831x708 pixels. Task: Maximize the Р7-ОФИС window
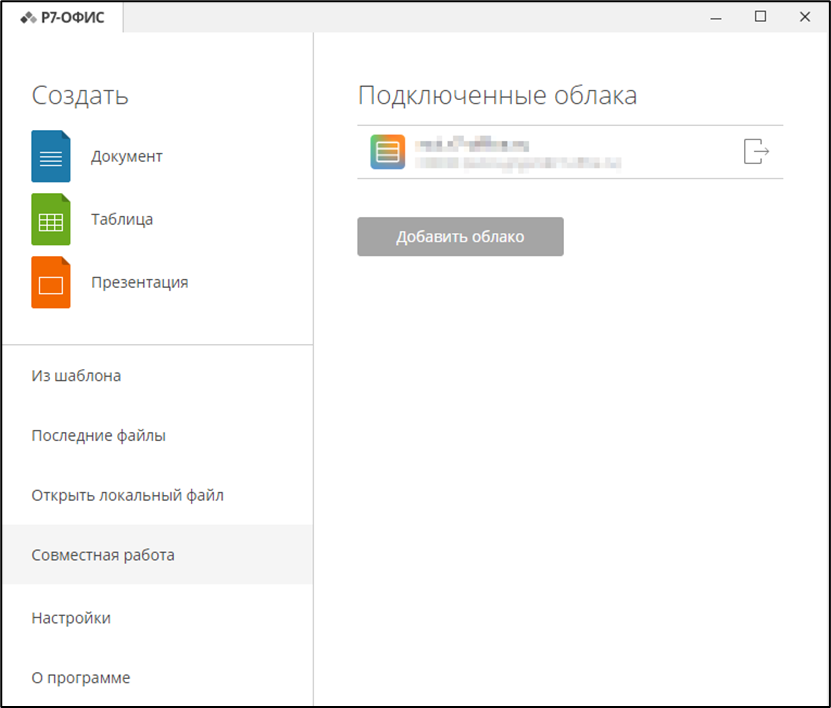(x=761, y=17)
